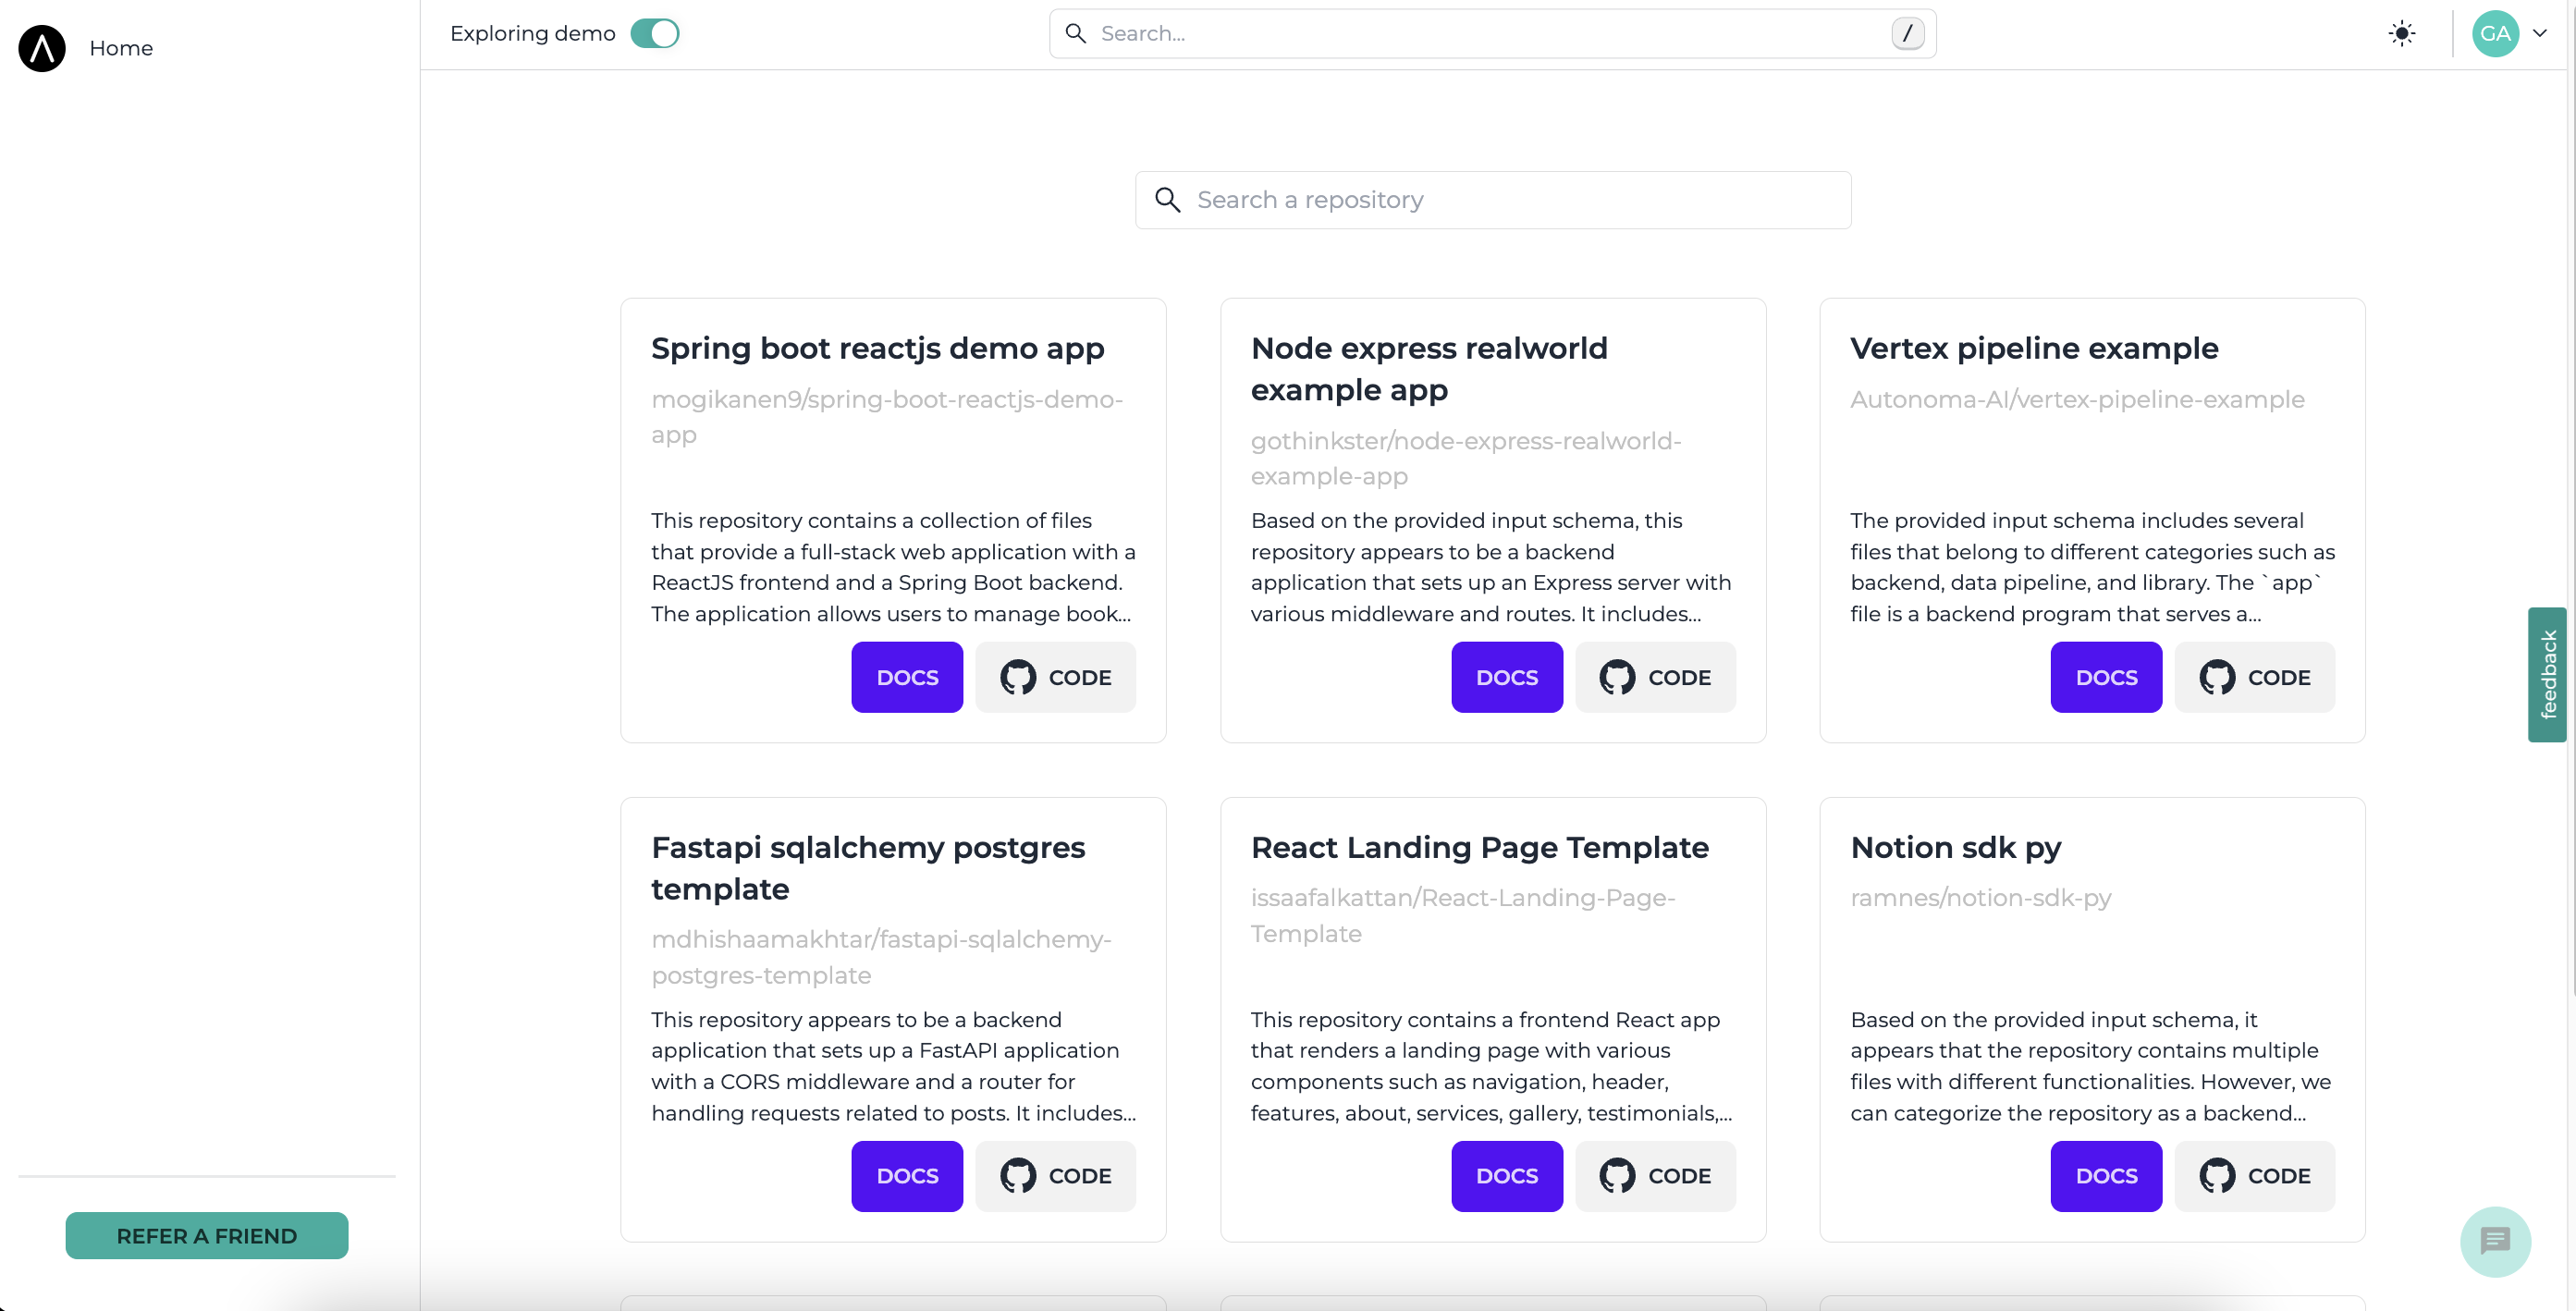Focus the top global Search box
Image resolution: width=2576 pixels, height=1311 pixels.
pyautogui.click(x=1480, y=33)
